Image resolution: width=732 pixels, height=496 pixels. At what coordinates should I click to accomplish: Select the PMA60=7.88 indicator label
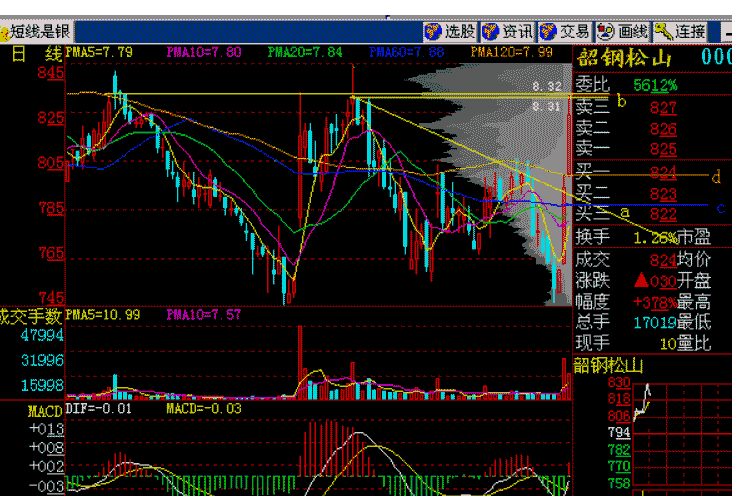click(x=406, y=52)
